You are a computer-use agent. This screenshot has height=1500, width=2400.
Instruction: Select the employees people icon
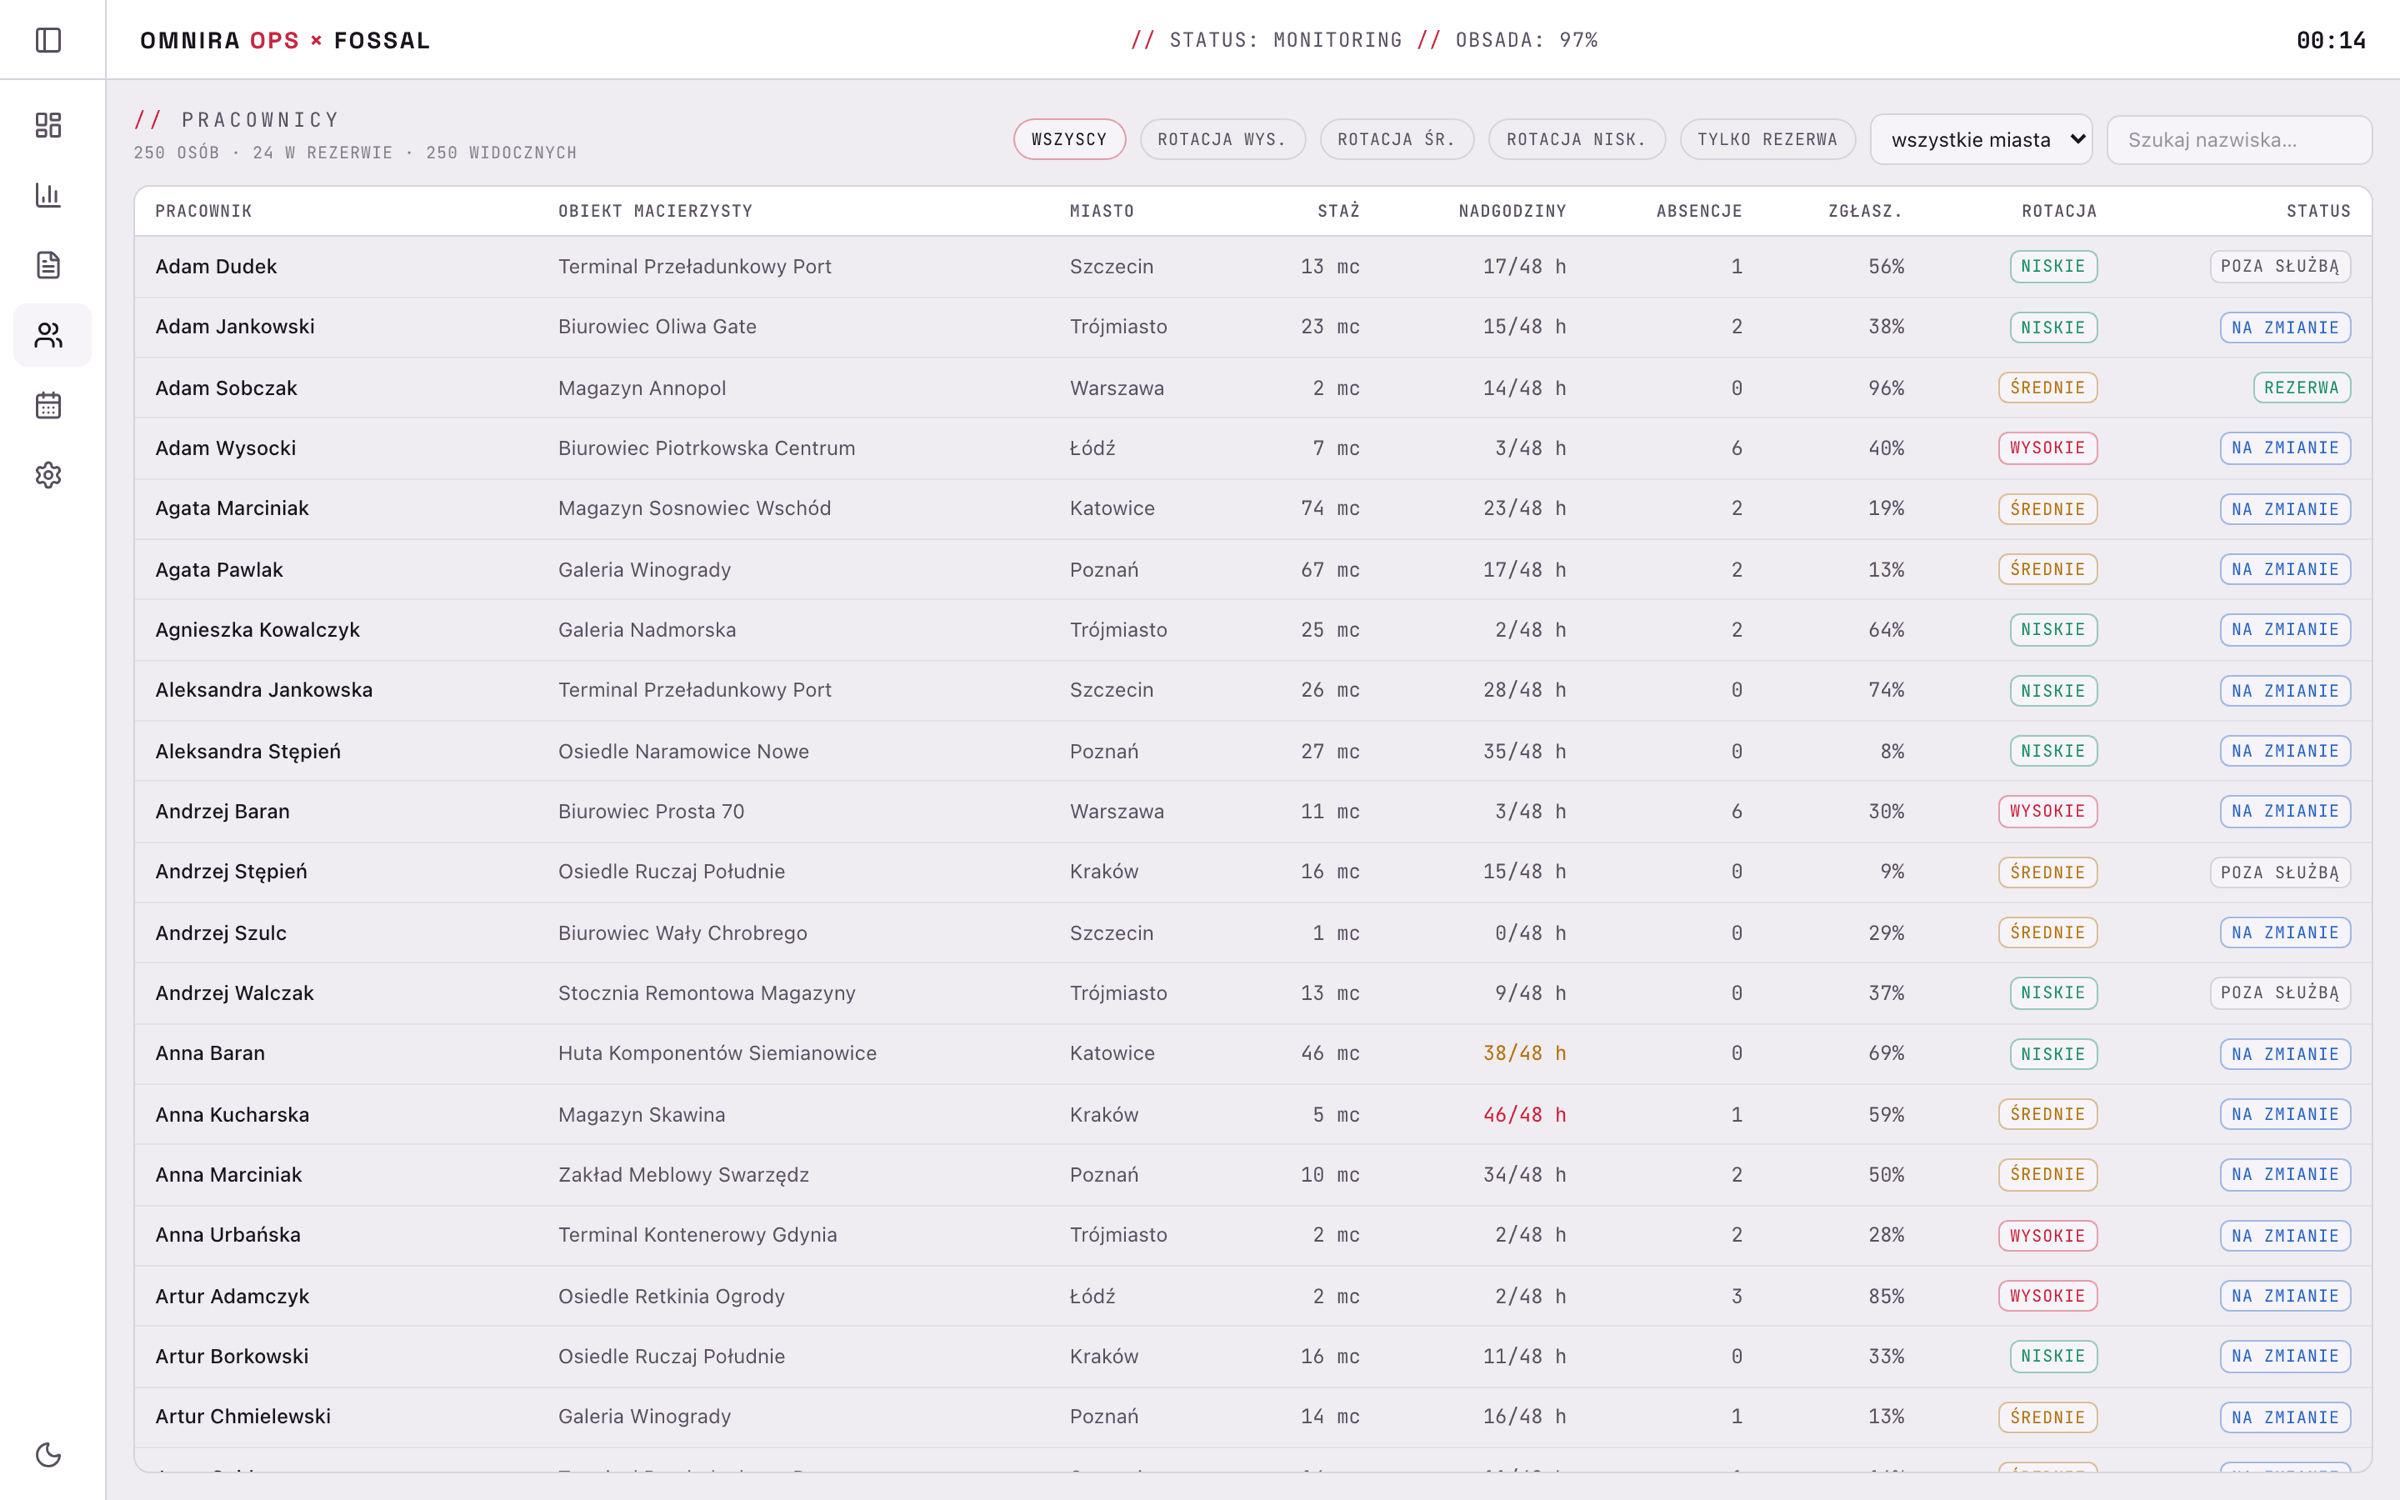point(48,335)
